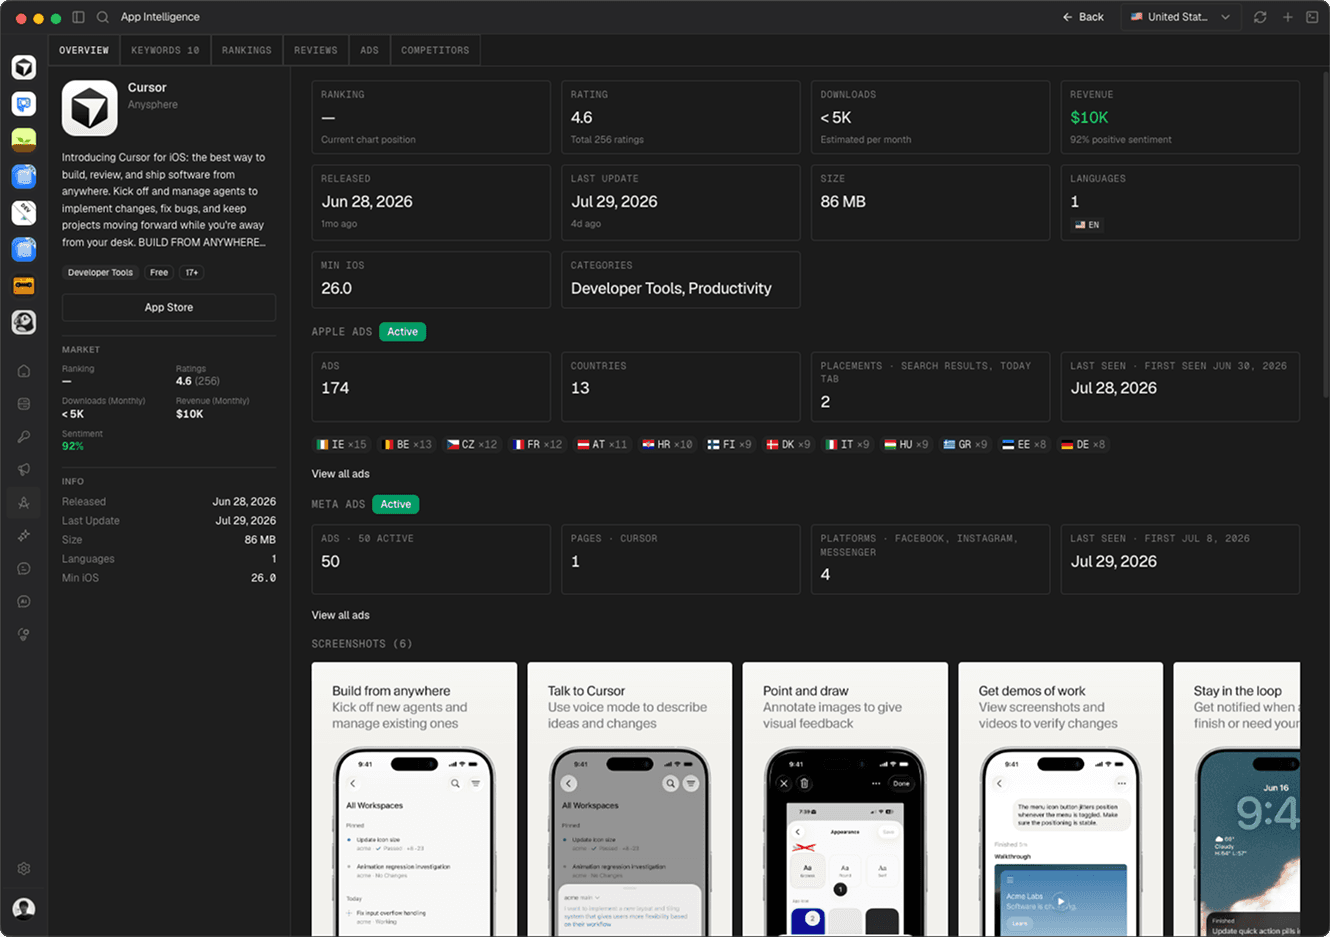
Task: Click the HR ×10 country chip
Action: pos(668,444)
